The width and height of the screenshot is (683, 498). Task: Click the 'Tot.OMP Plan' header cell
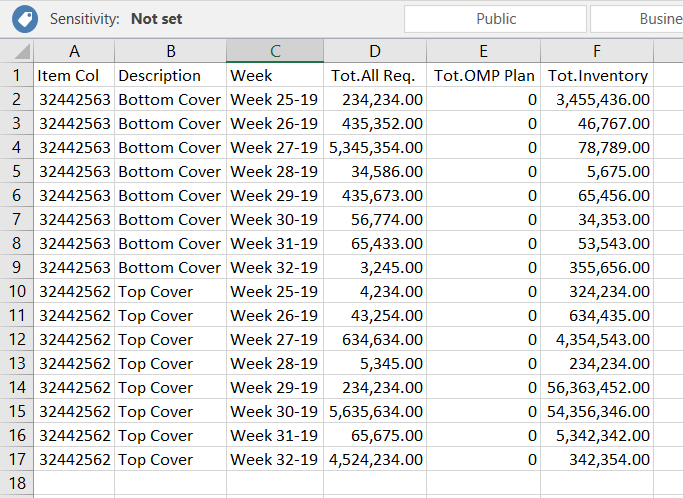pyautogui.click(x=483, y=75)
